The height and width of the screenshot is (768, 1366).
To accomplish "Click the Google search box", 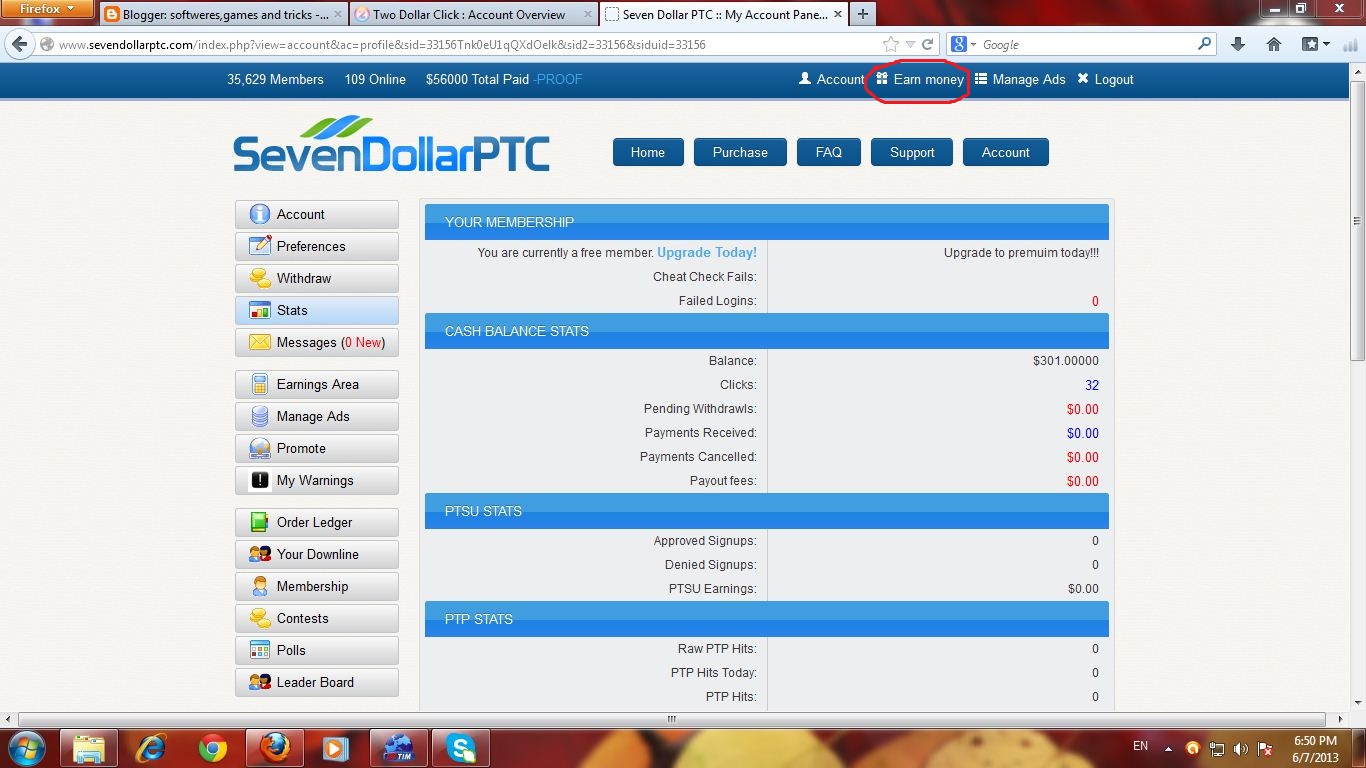I will click(x=1085, y=44).
